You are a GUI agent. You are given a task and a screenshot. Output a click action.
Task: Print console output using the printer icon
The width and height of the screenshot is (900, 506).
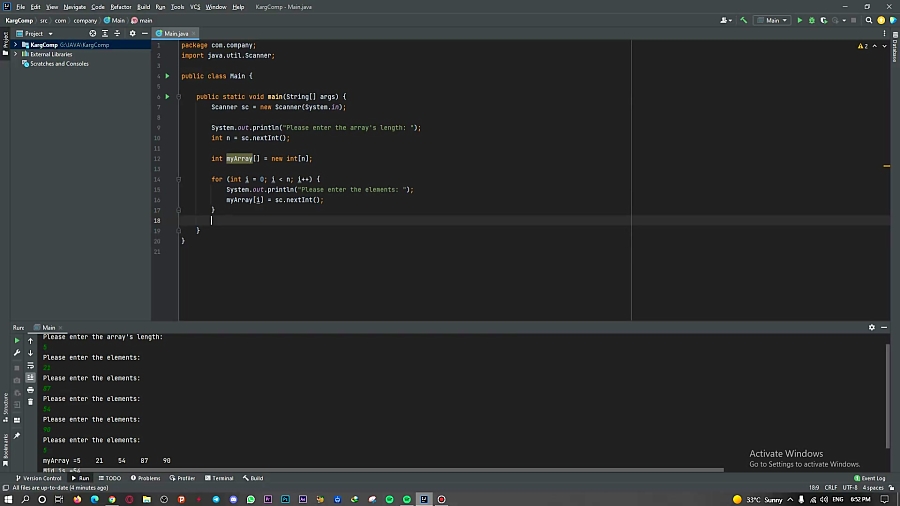tap(30, 390)
